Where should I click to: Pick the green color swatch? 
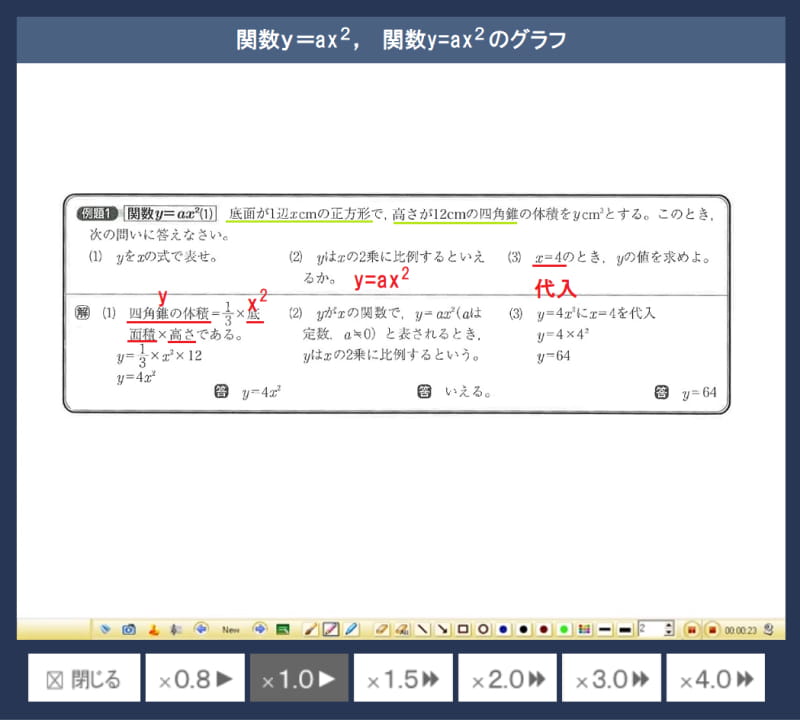click(564, 630)
